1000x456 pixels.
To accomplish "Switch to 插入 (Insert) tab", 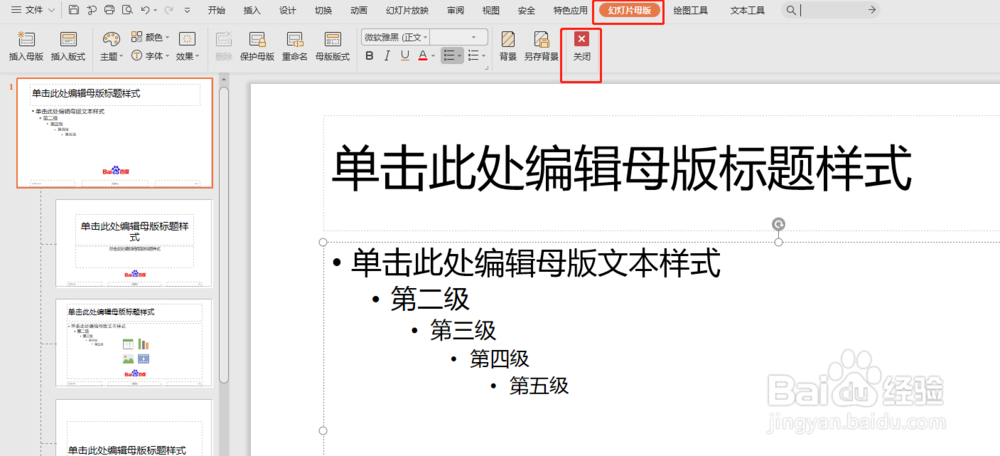I will point(252,10).
